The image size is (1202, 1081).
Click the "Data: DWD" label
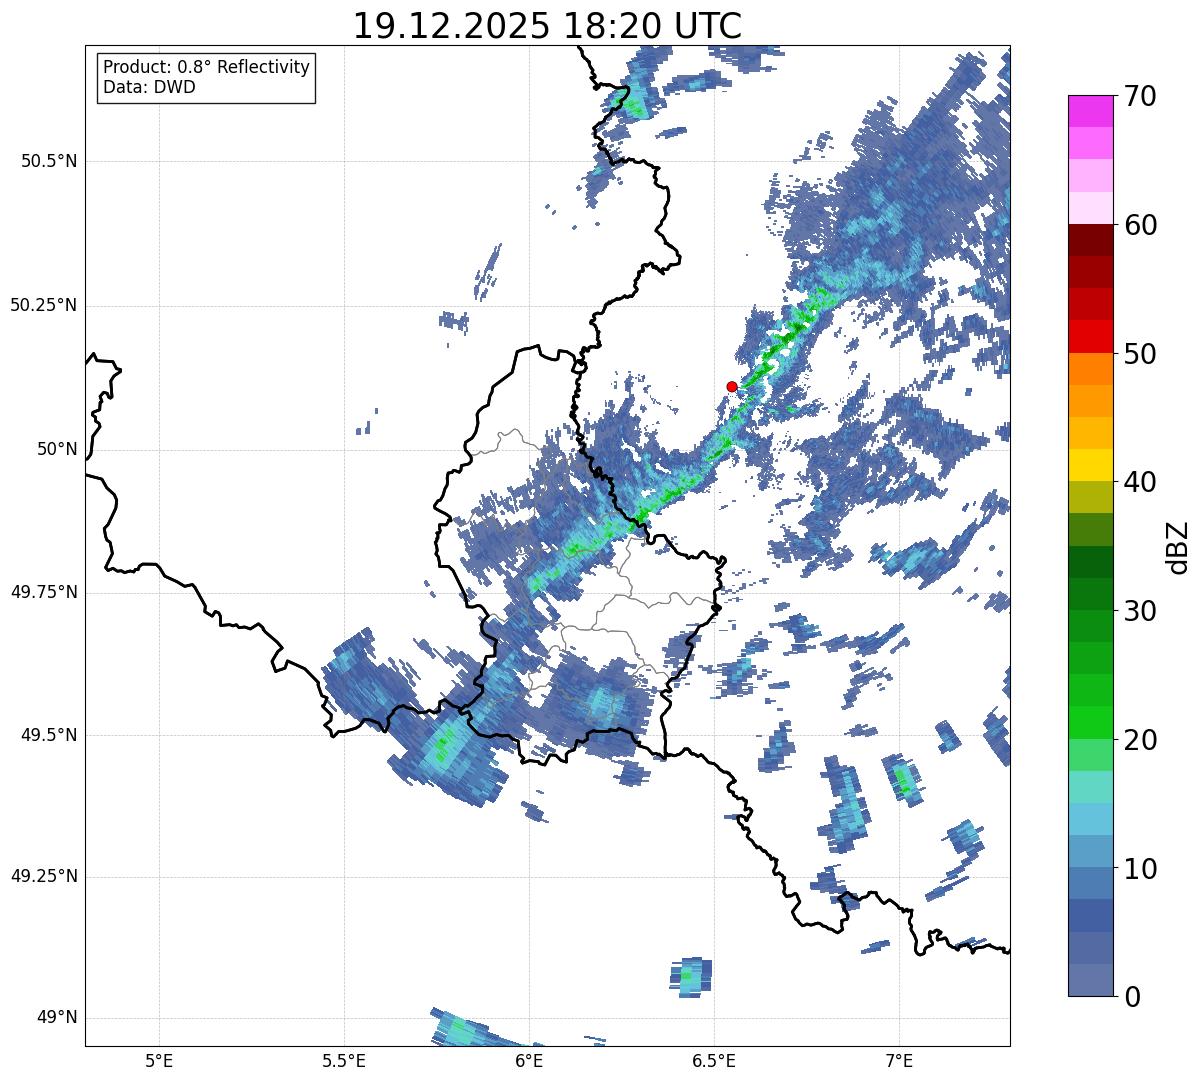tap(149, 87)
